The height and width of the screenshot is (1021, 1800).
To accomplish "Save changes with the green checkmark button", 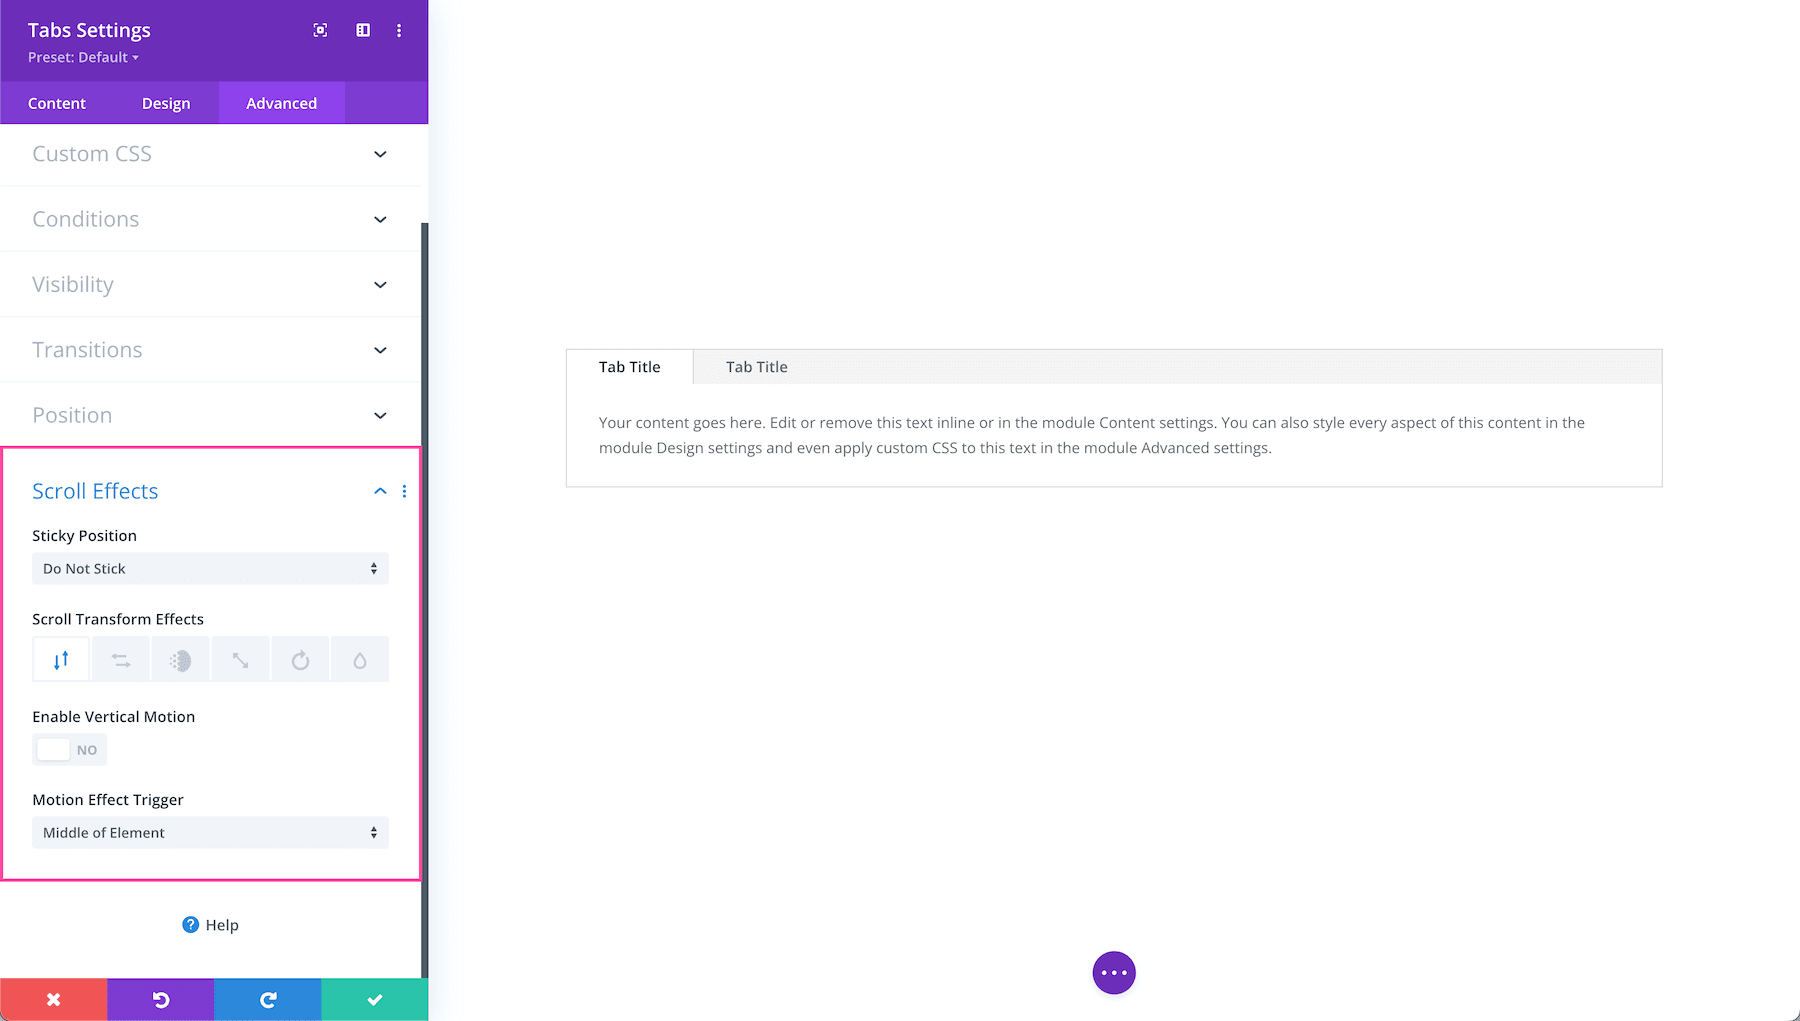I will click(374, 999).
